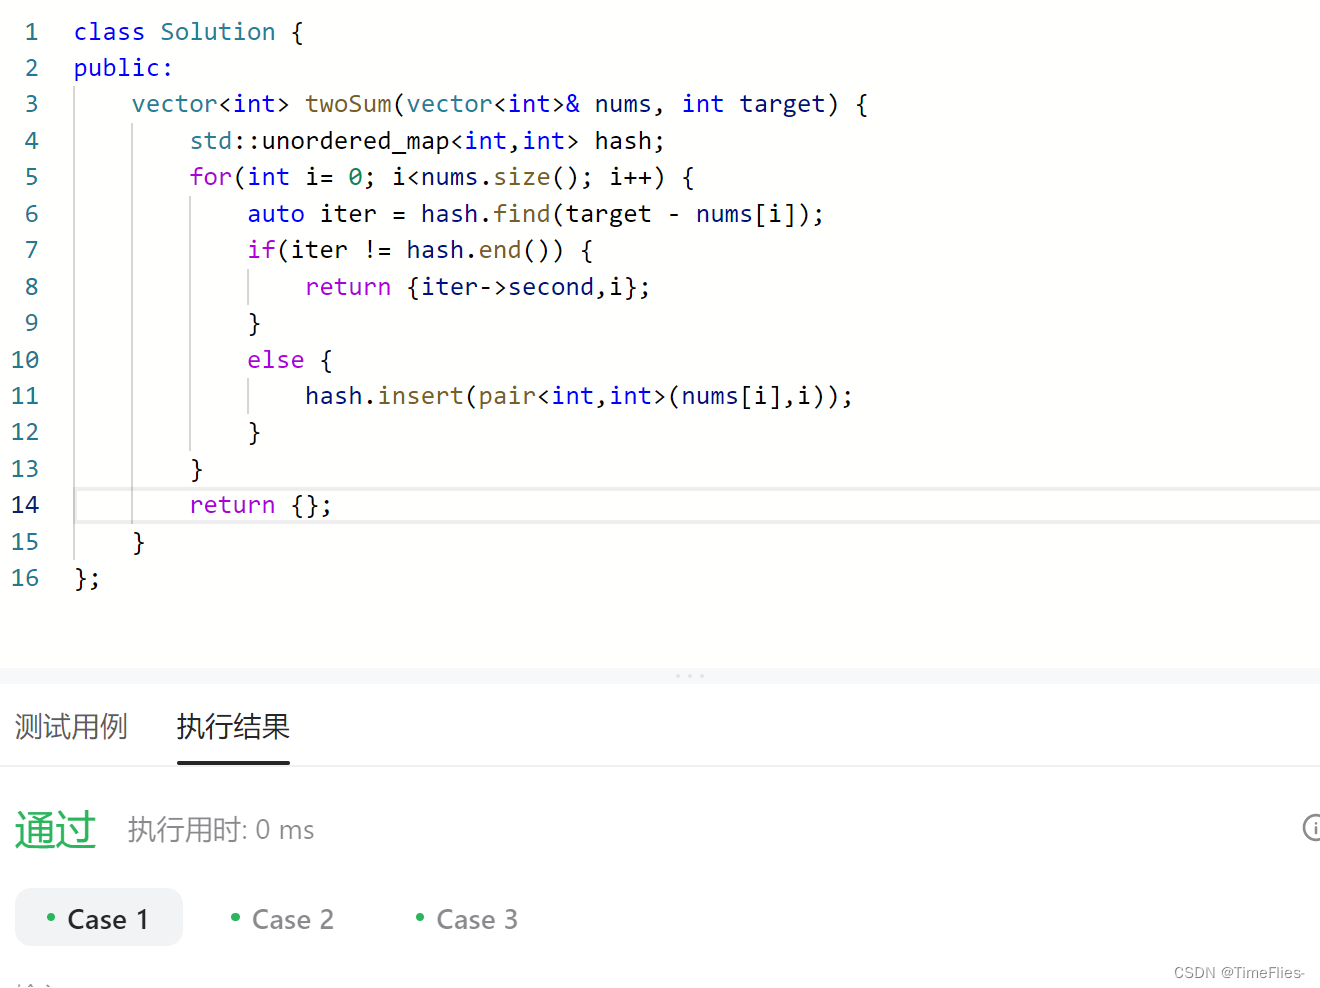This screenshot has height=988, width=1320.
Task: Open Case 2 result
Action: pos(282,919)
